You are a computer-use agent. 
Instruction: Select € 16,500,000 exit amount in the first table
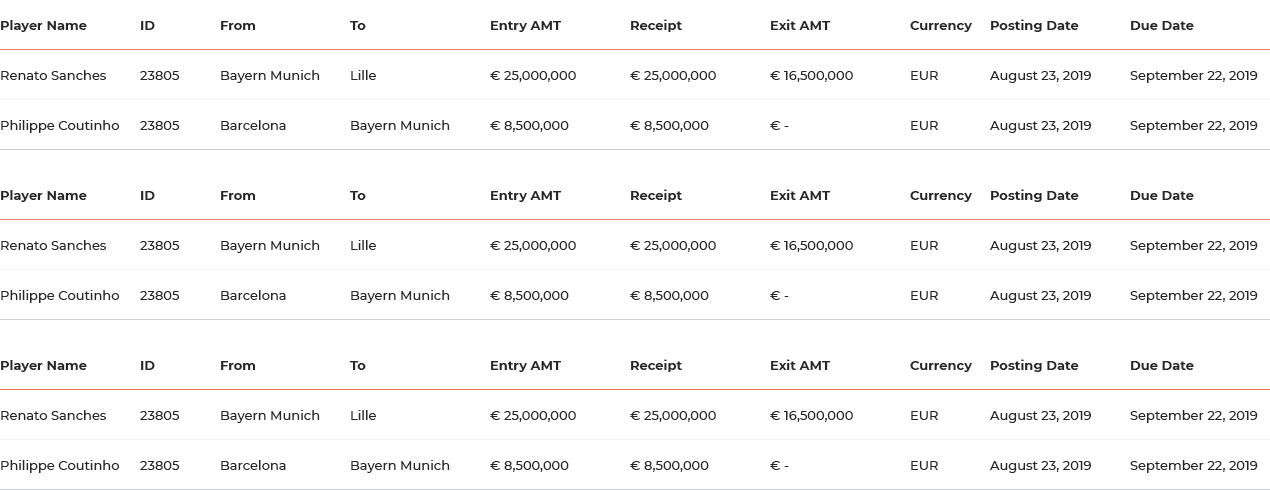(811, 76)
